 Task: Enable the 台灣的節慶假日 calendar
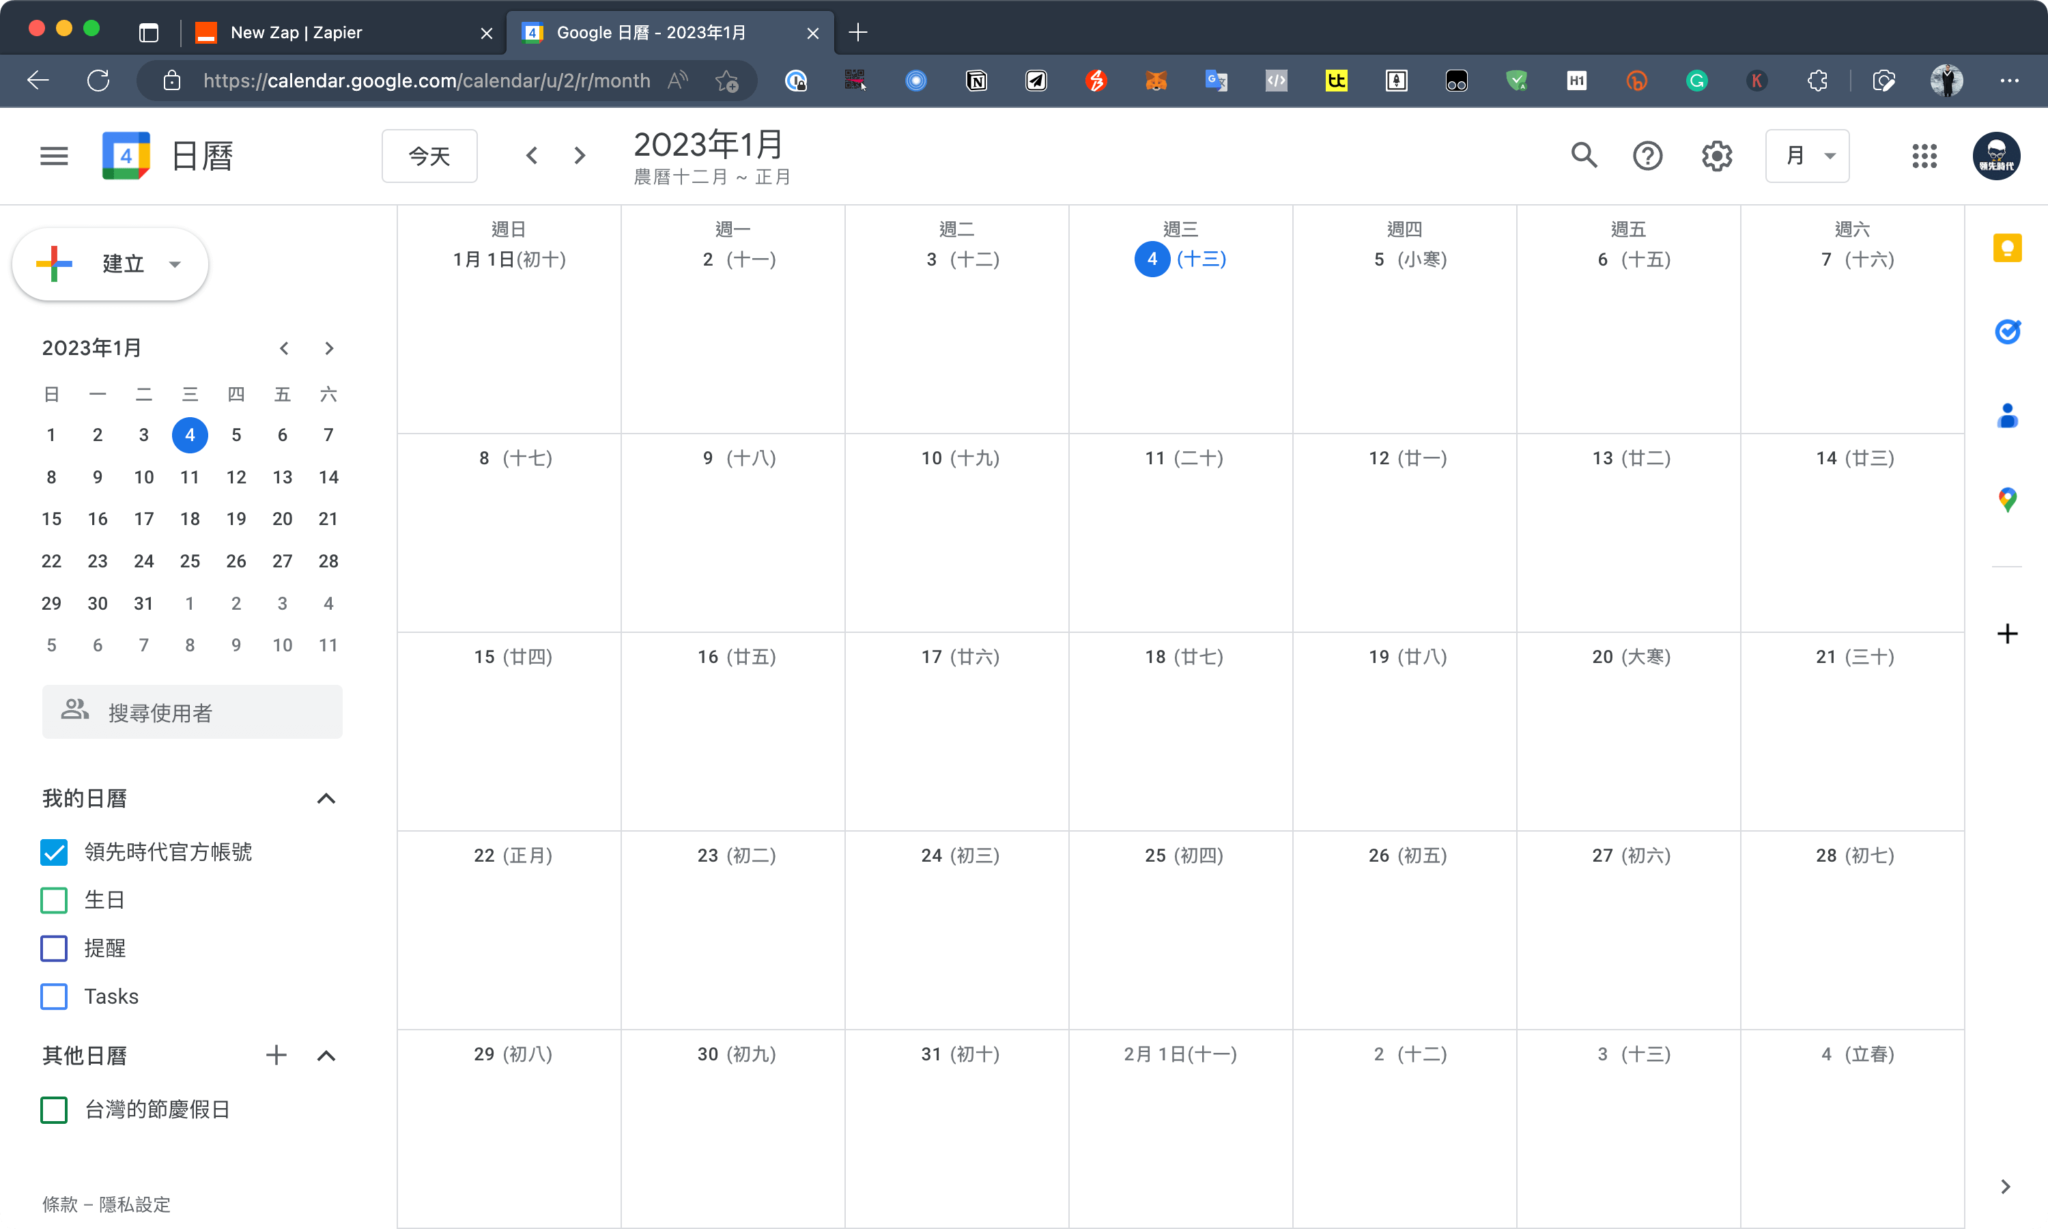tap(54, 1109)
